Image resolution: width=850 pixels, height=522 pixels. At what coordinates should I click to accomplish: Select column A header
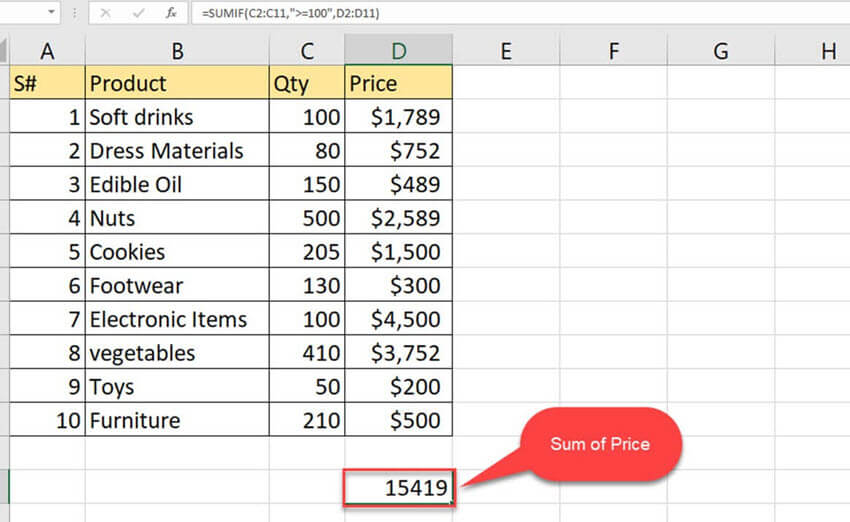pyautogui.click(x=47, y=50)
